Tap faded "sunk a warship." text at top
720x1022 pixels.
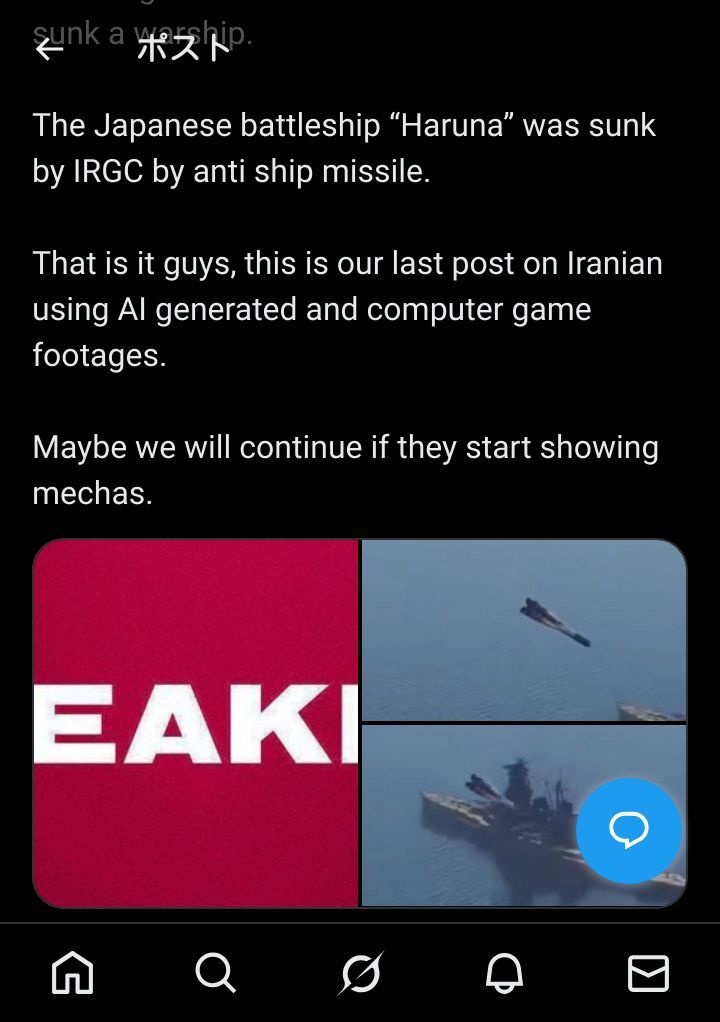point(142,33)
